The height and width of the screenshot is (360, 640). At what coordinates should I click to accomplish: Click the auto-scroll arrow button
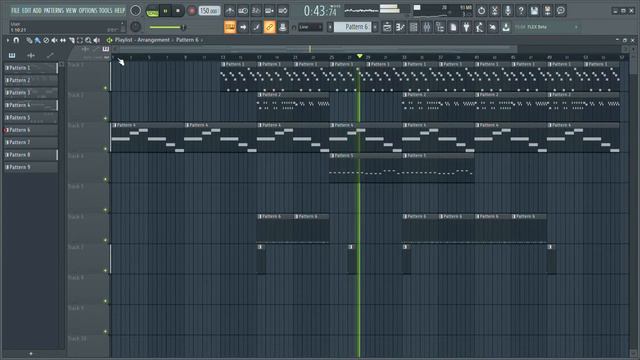(243, 27)
